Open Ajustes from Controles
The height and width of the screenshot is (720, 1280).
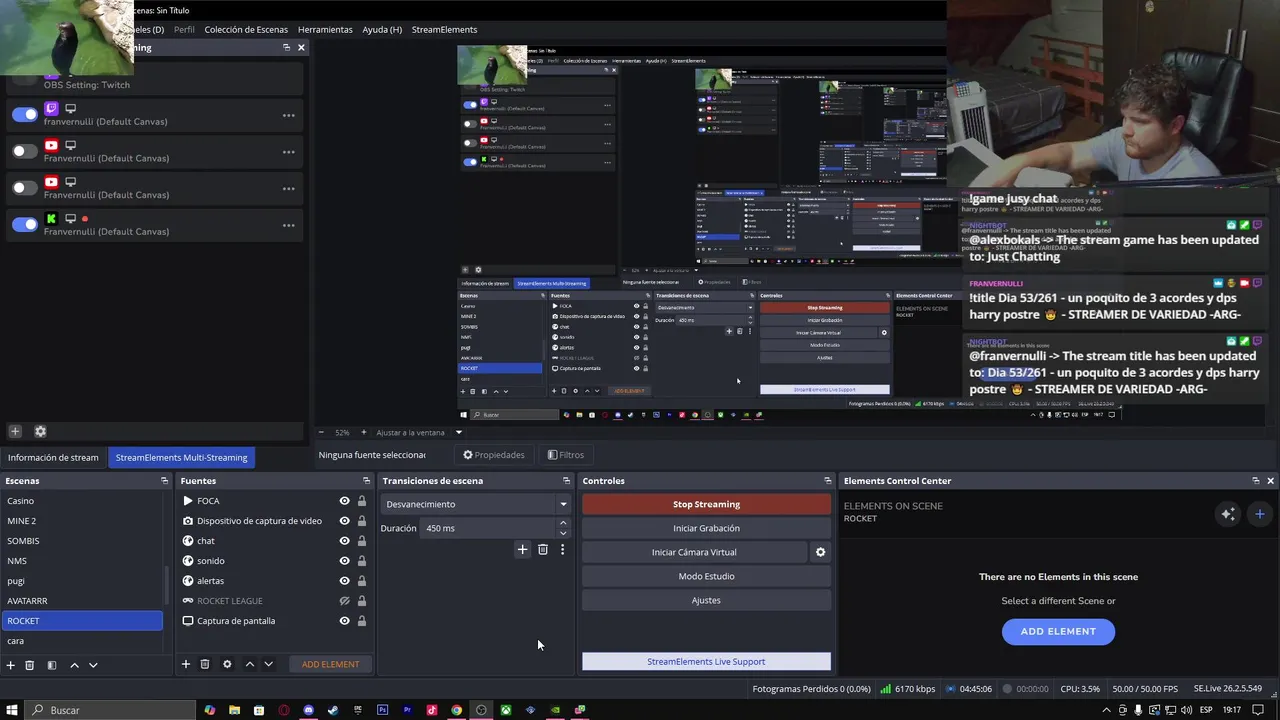point(706,600)
